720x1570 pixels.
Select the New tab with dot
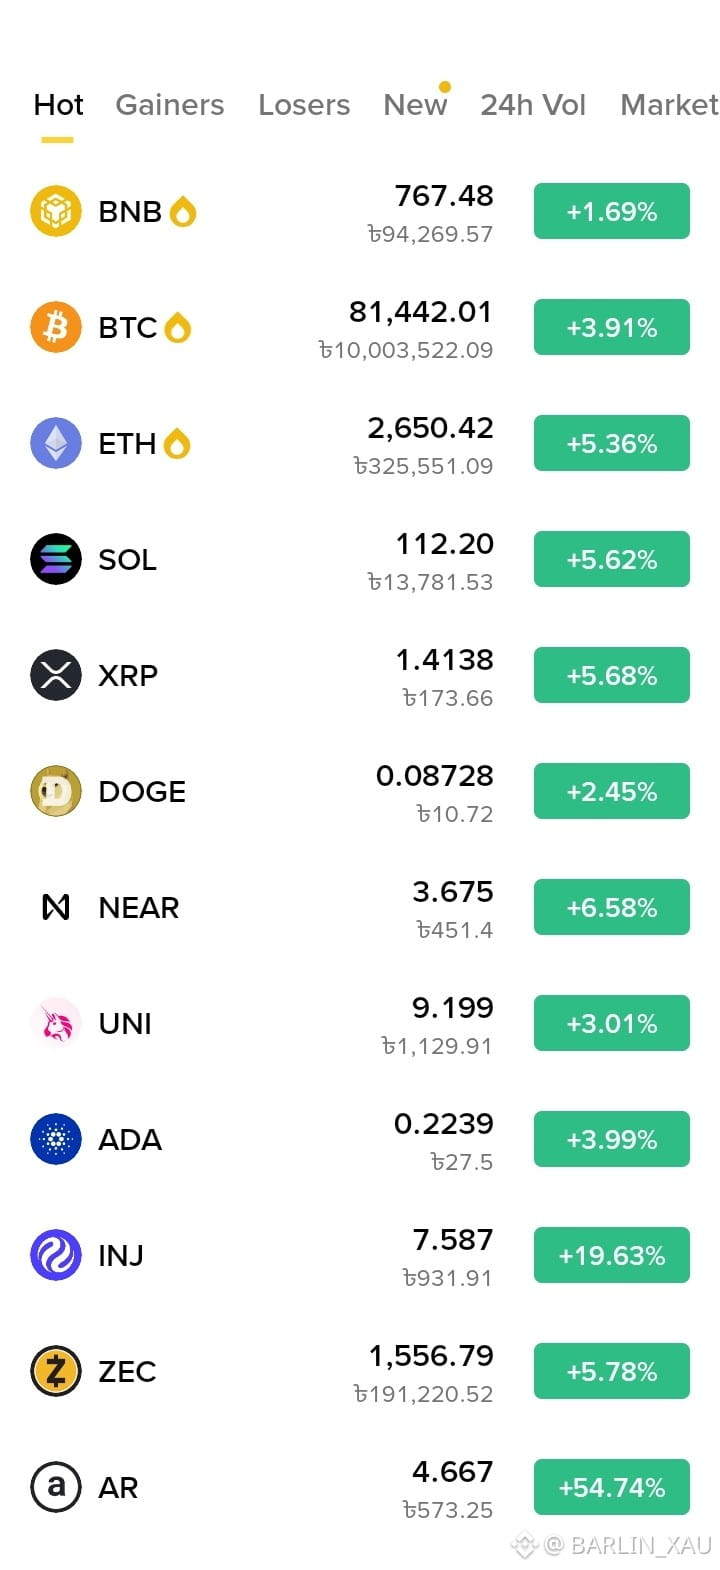tap(417, 103)
